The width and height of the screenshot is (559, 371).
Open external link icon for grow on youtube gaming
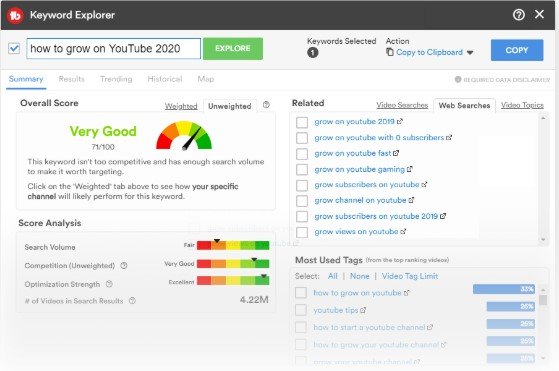coord(410,169)
